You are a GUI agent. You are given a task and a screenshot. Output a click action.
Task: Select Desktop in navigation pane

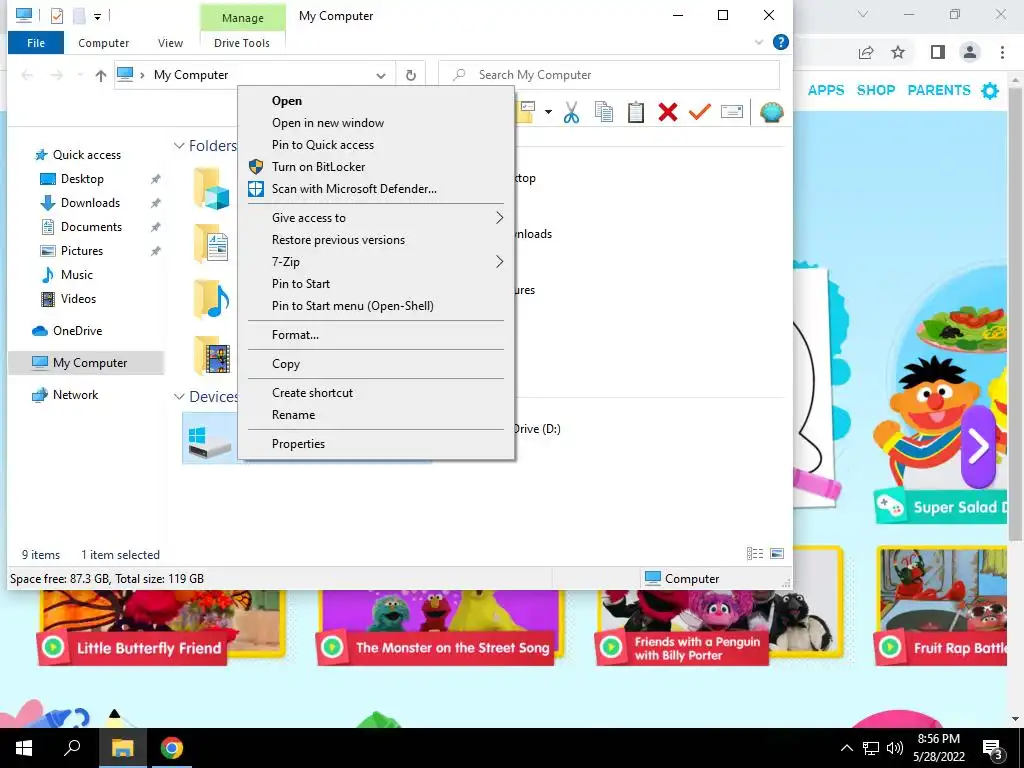tap(82, 179)
